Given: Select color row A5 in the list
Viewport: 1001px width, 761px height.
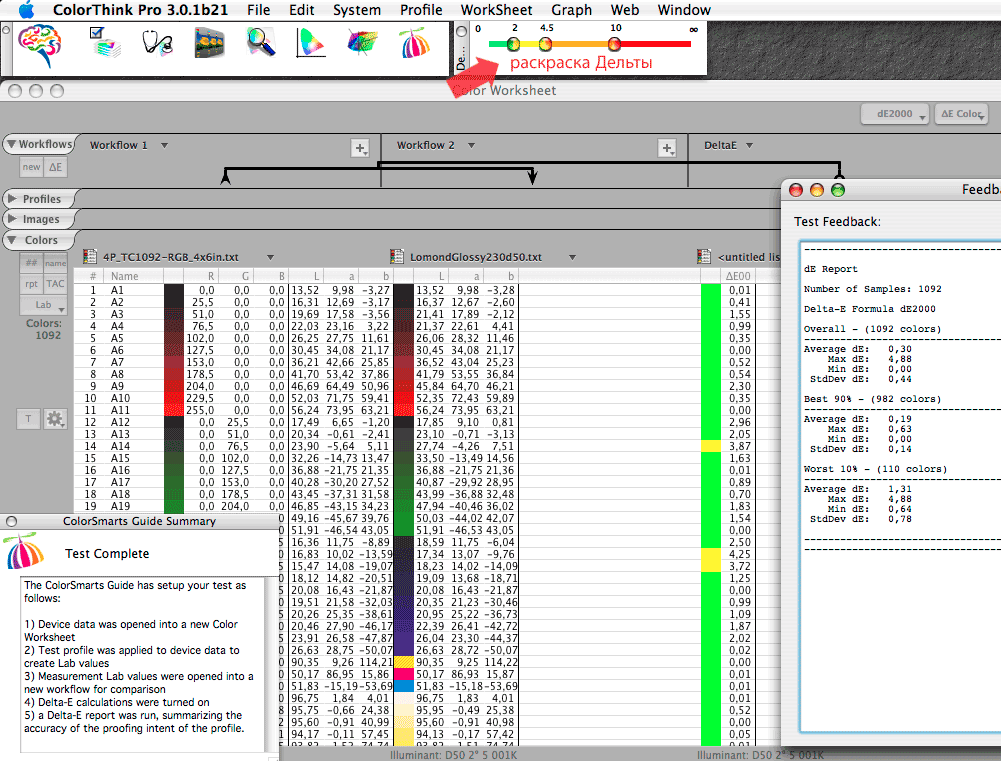Looking at the screenshot, I should 297,338.
